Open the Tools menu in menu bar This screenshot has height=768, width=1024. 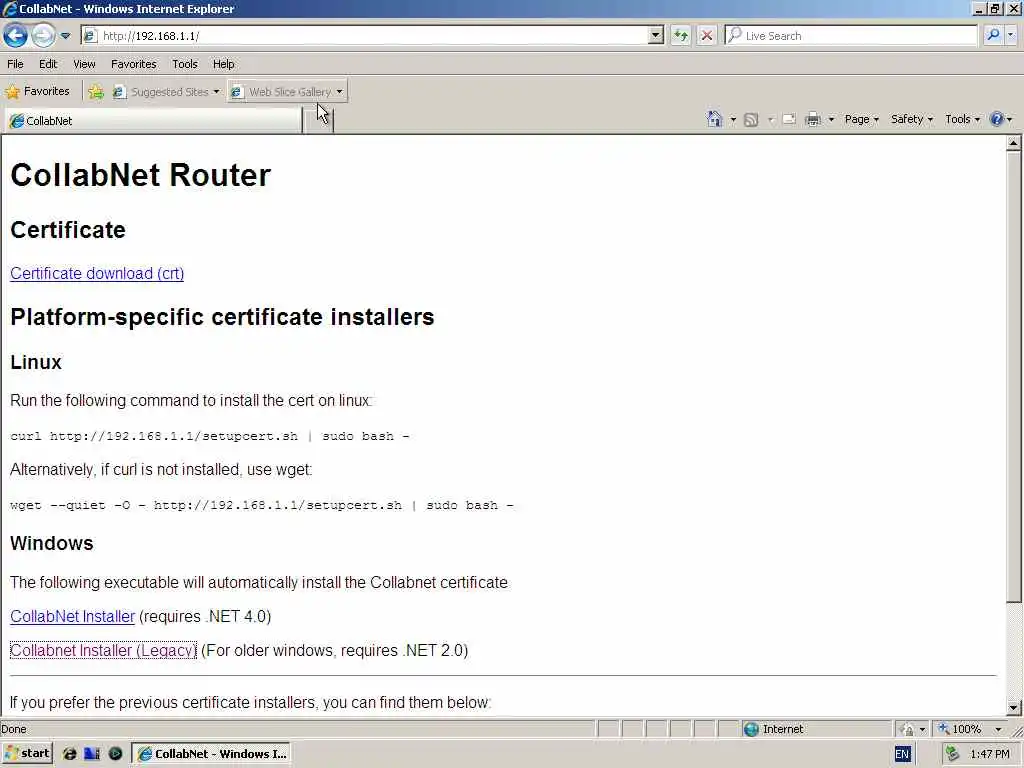(x=185, y=64)
